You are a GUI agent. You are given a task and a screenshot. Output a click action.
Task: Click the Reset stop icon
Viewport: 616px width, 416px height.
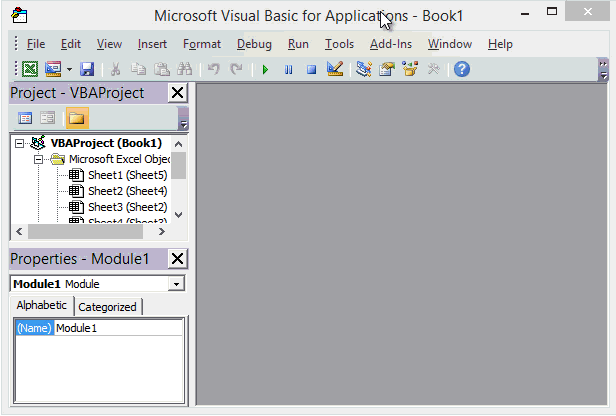click(x=312, y=70)
